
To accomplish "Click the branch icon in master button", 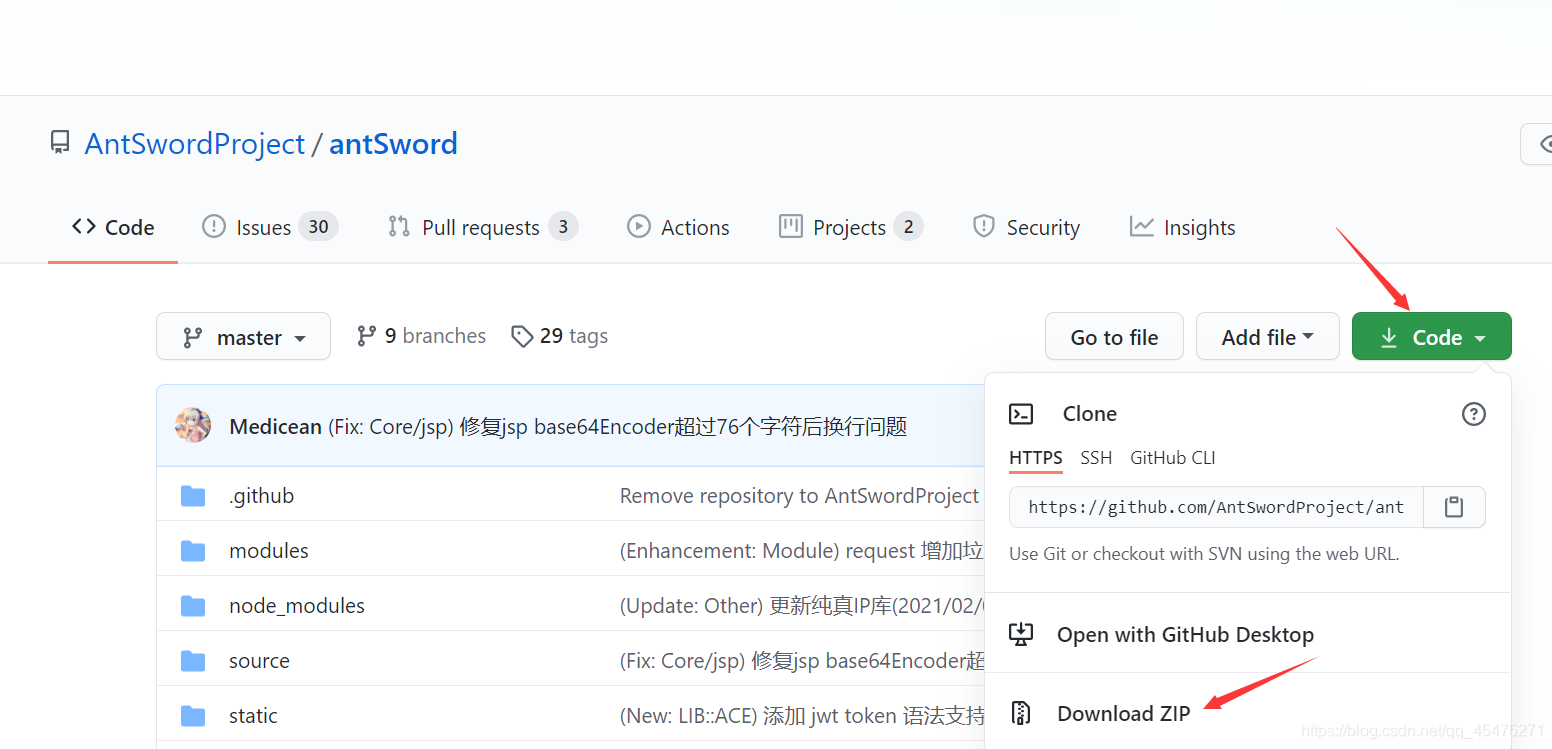I will [193, 337].
